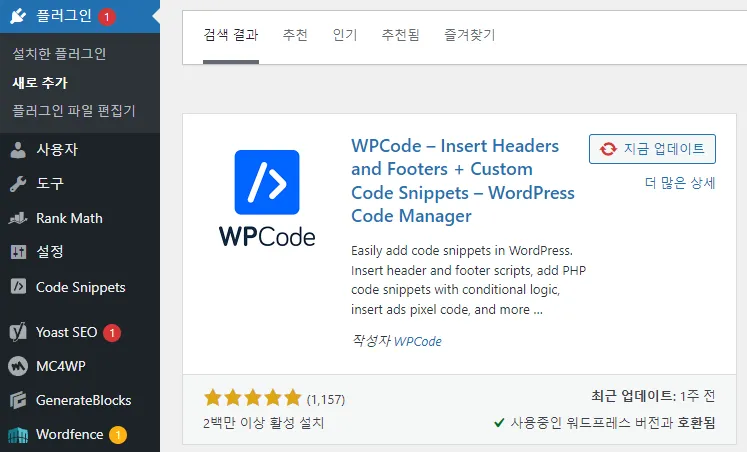Image resolution: width=747 pixels, height=452 pixels.
Task: Click the MC4WP round icon
Action: pyautogui.click(x=18, y=366)
